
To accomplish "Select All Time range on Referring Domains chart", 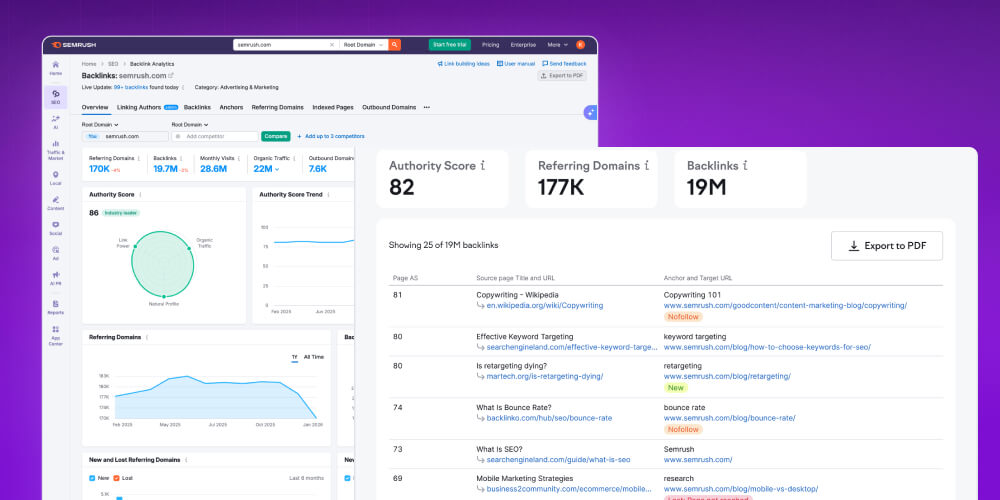I will [313, 357].
